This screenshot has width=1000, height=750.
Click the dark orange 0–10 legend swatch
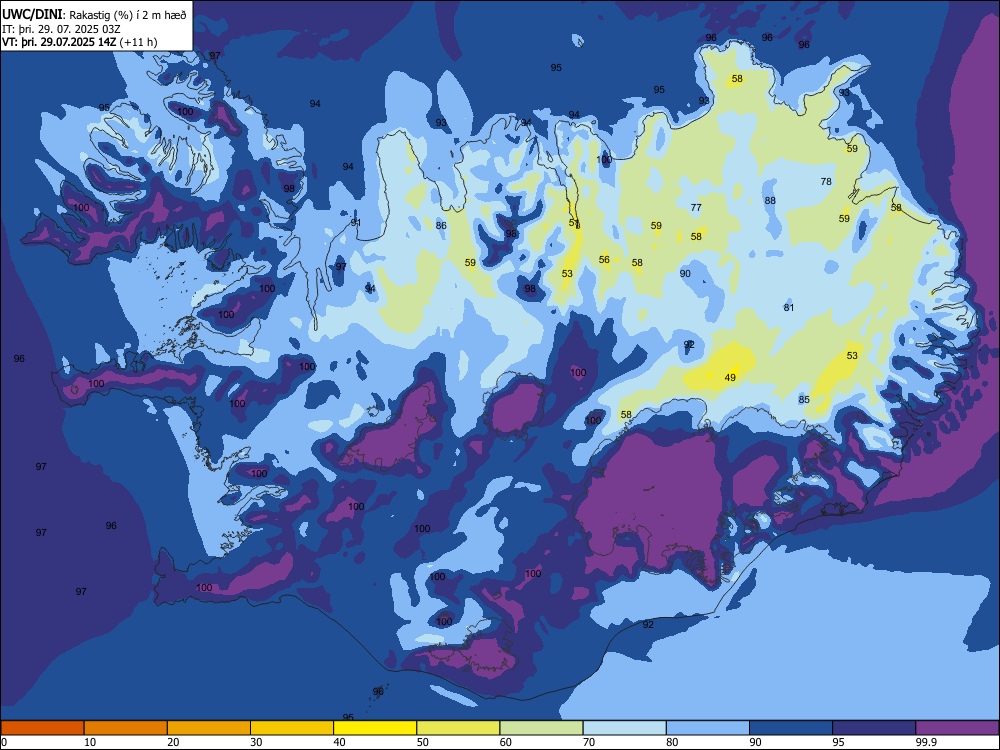(x=42, y=728)
